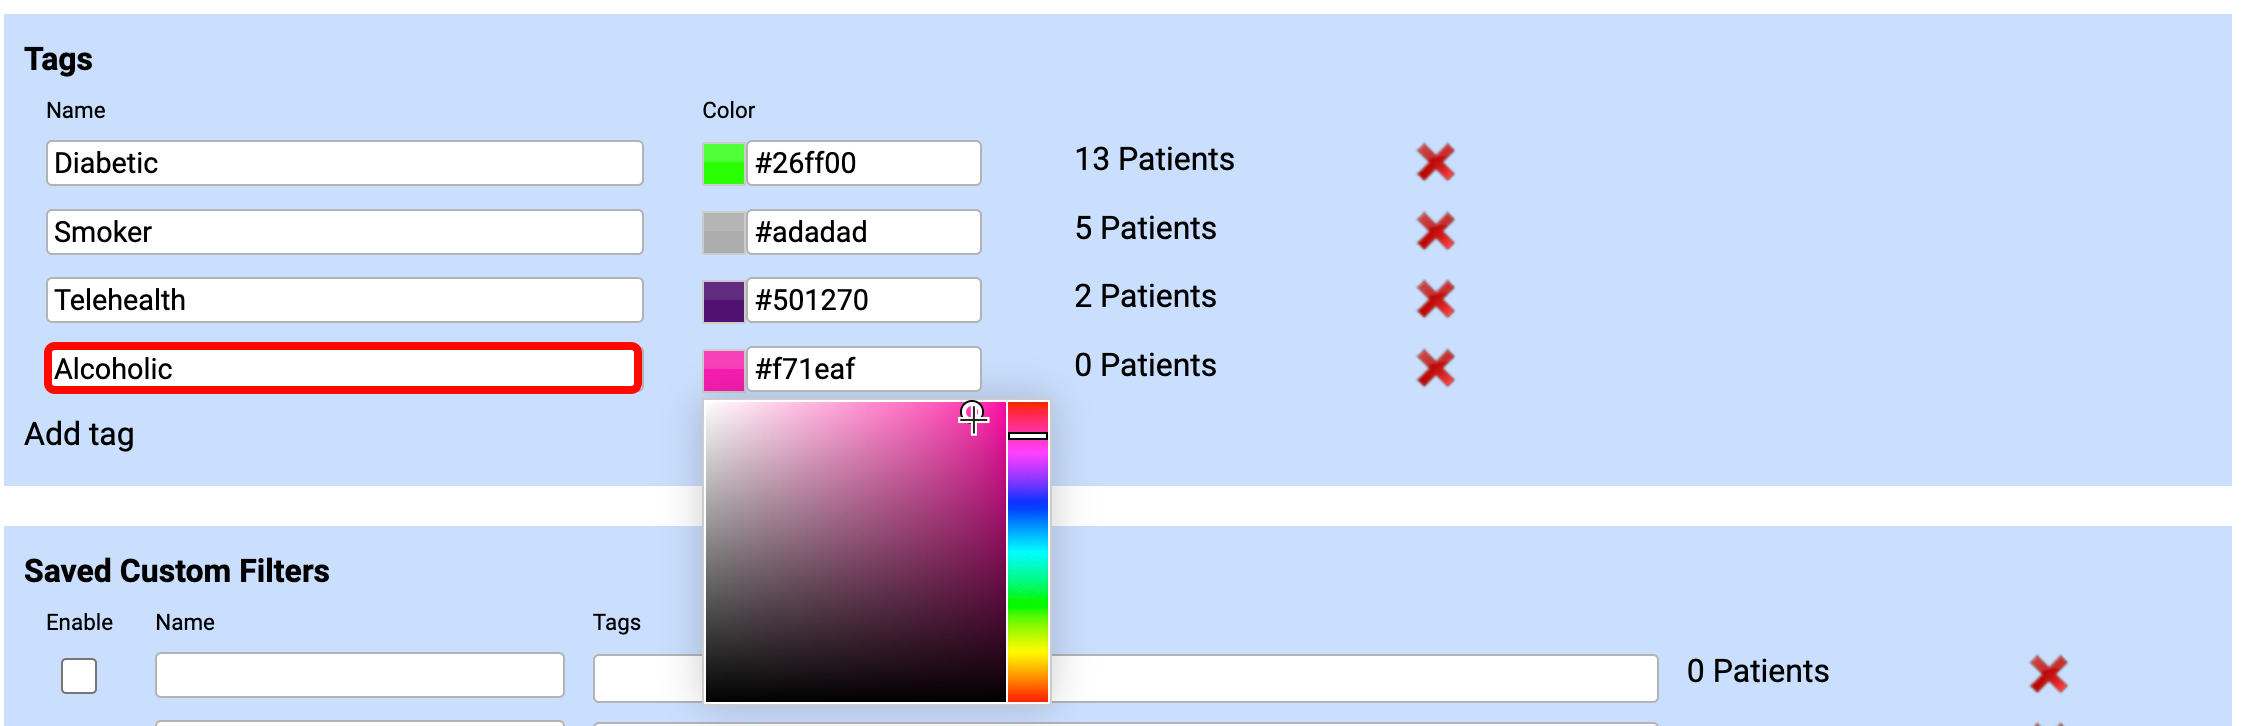Delete the Telehealth tag red X icon

[1435, 299]
